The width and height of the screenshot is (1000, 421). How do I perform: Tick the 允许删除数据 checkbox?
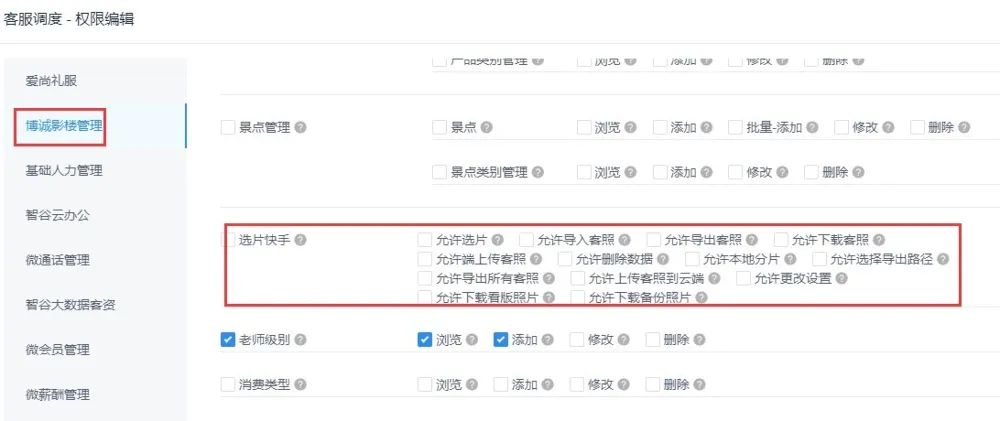[565, 259]
